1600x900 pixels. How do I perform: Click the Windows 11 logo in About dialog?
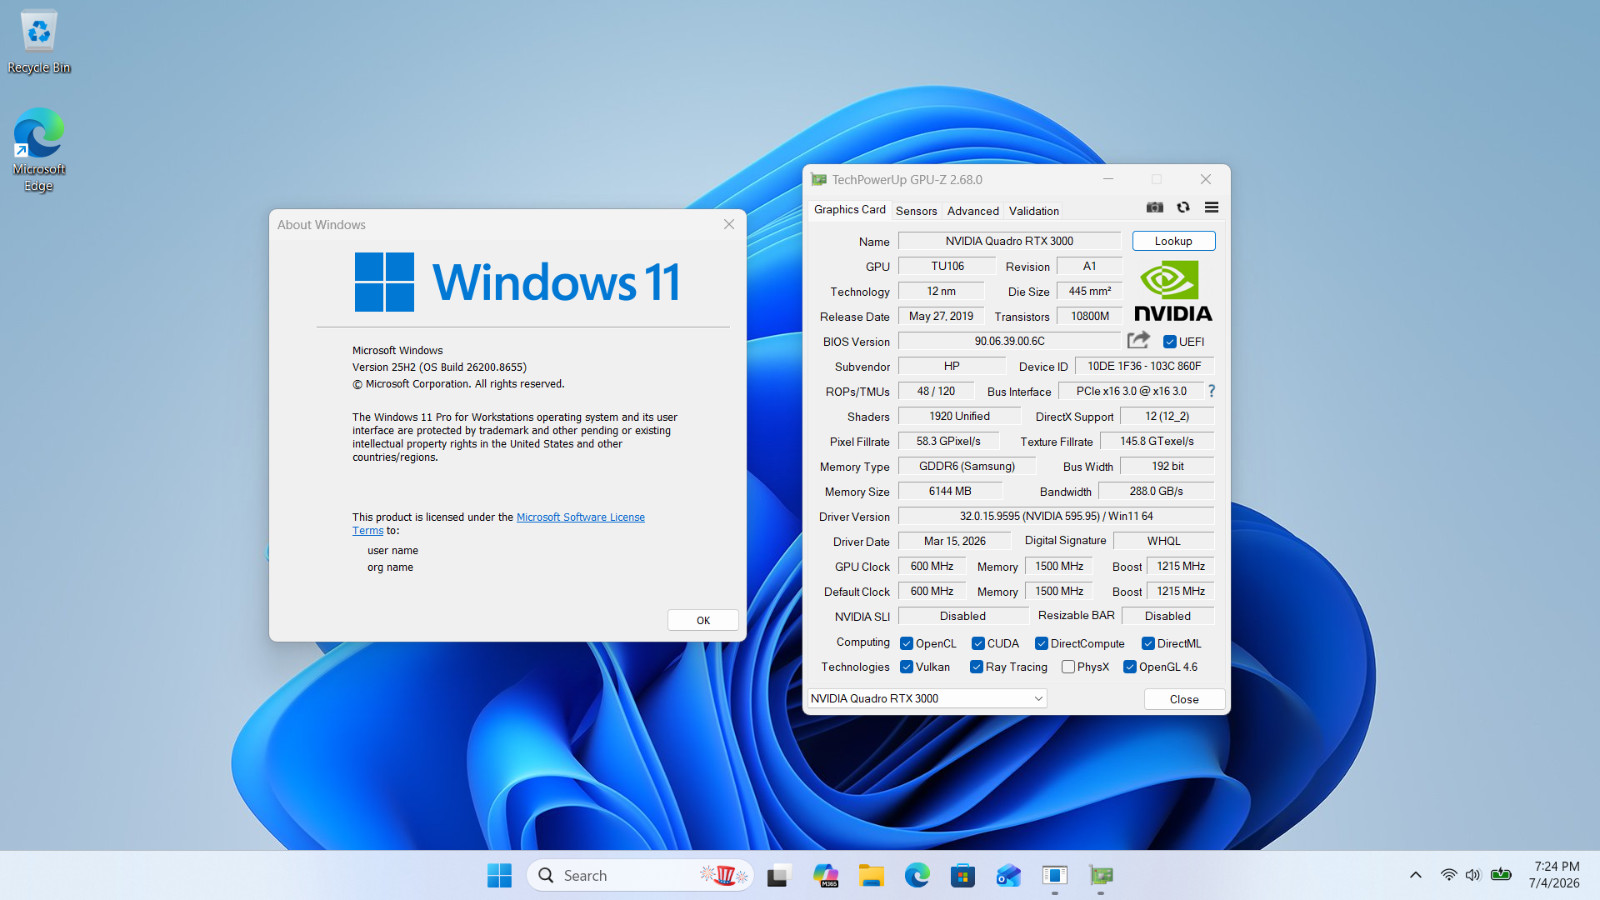(517, 282)
